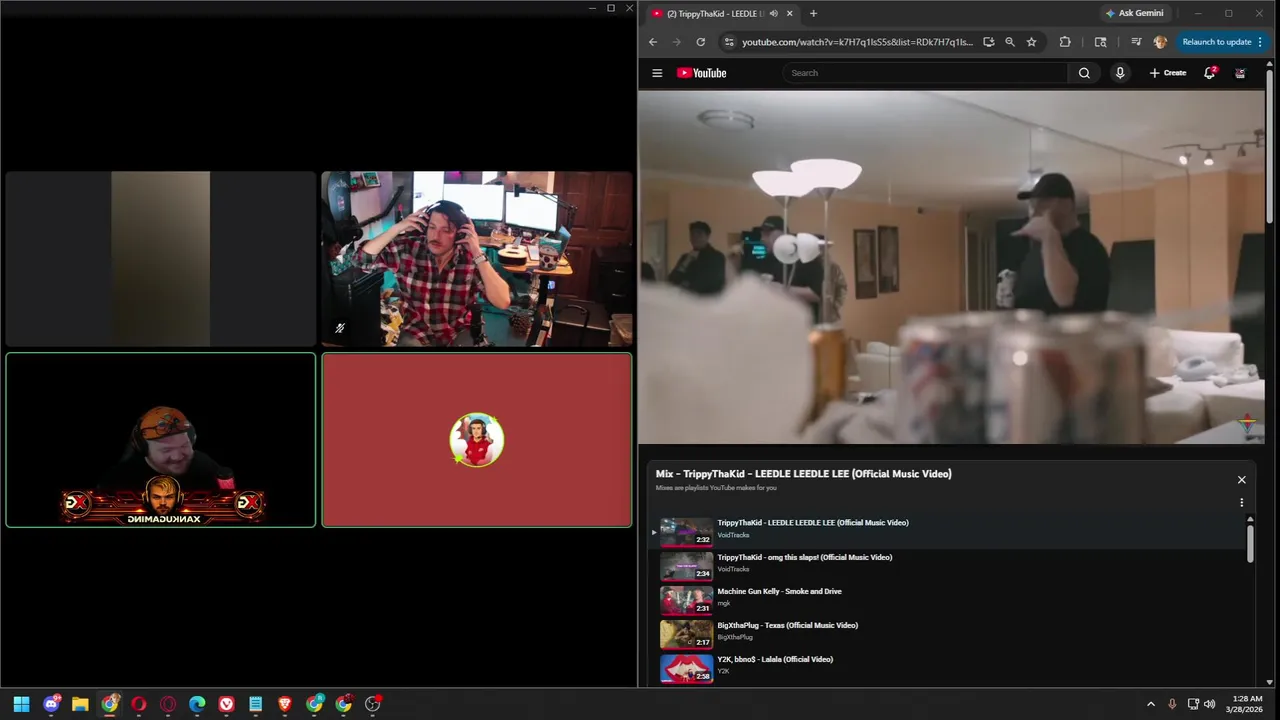Click the Smoke and Drive thumbnail

tap(686, 600)
